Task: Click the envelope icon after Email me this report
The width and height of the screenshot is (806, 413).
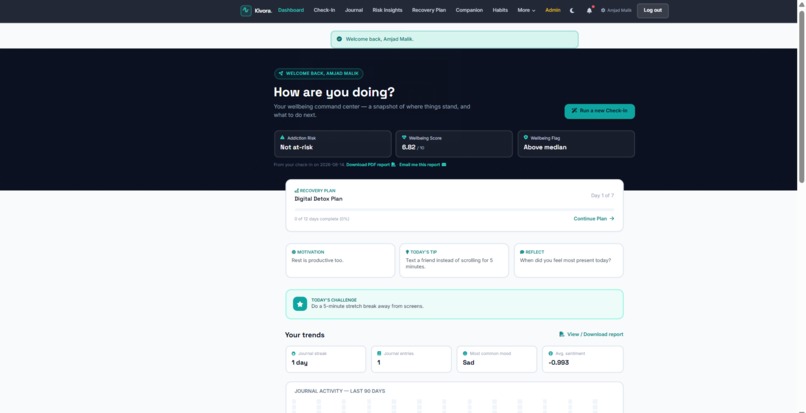Action: (444, 165)
